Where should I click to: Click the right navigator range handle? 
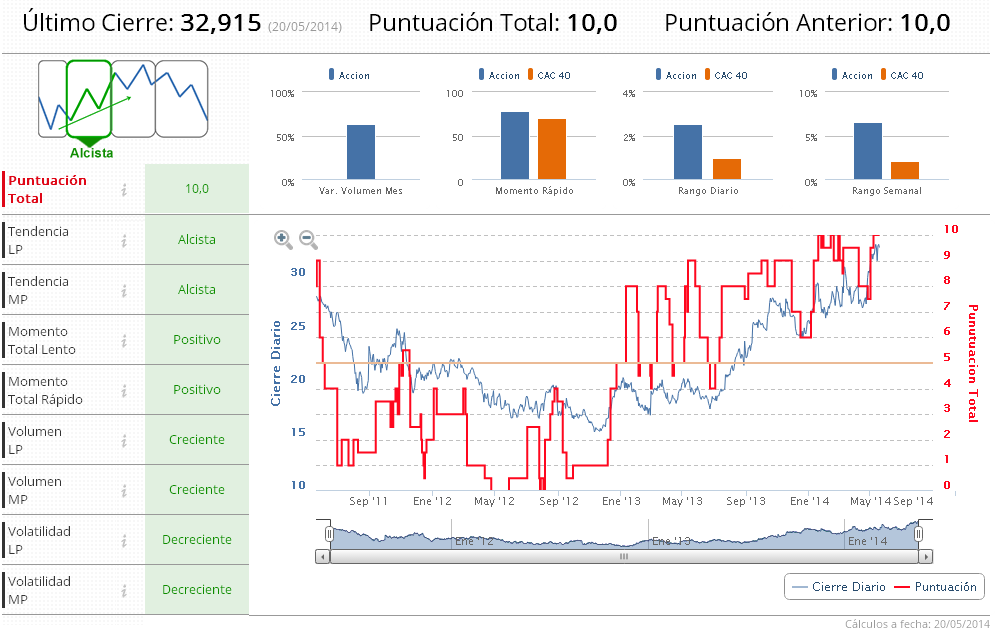[918, 534]
